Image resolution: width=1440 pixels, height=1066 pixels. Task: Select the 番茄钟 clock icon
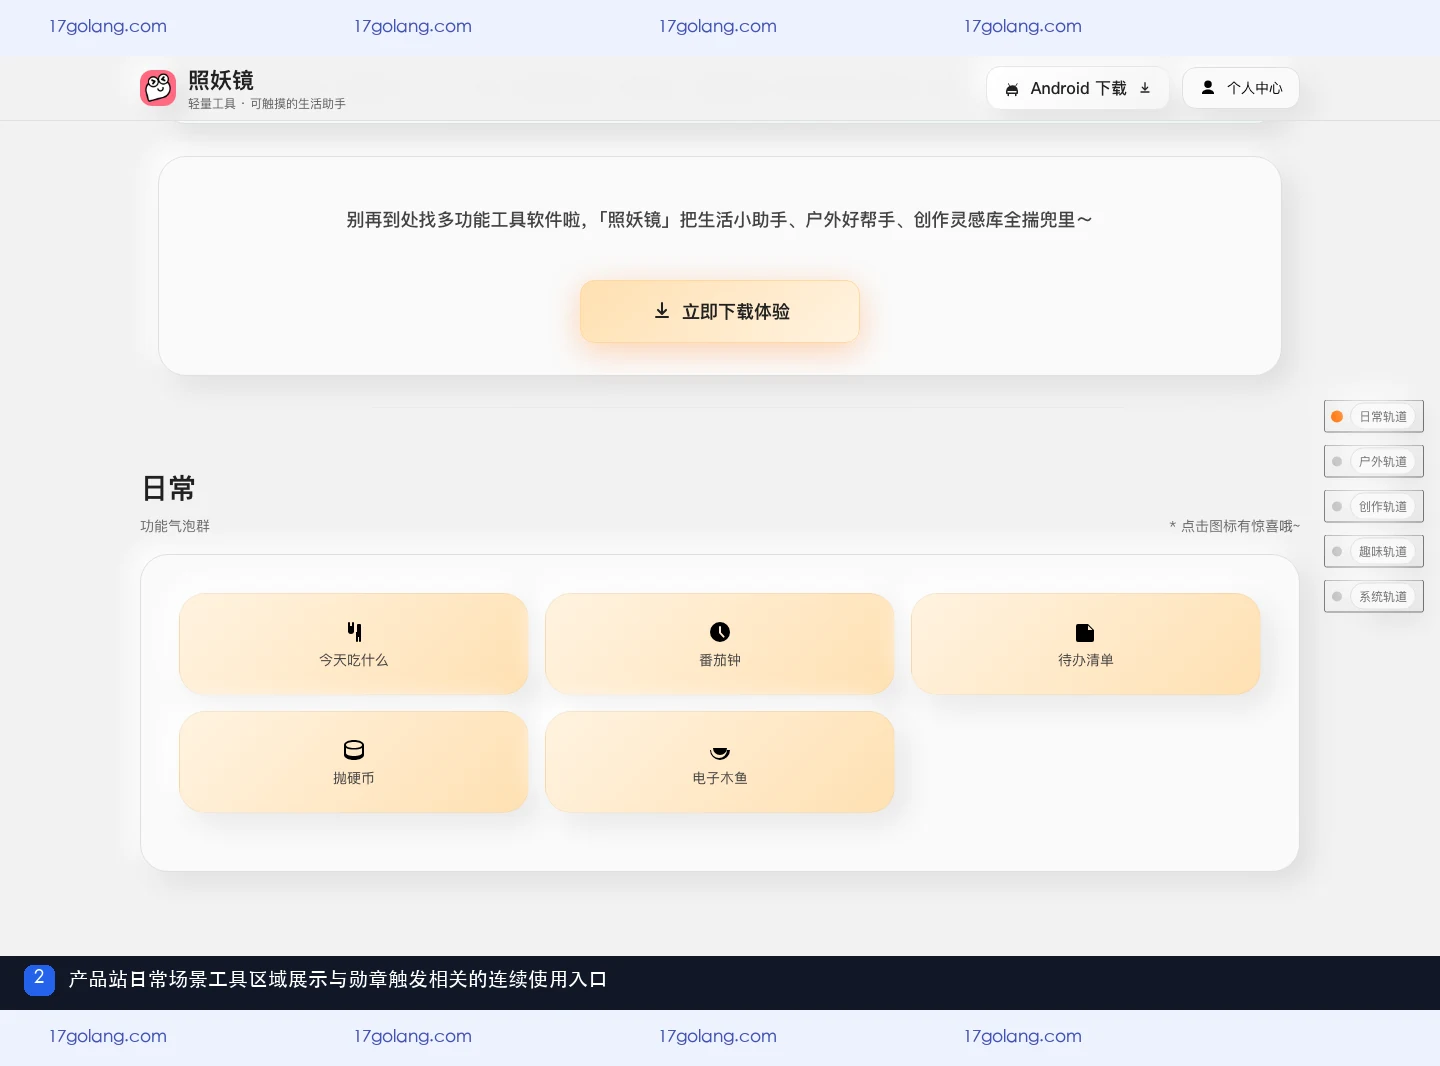pos(720,632)
